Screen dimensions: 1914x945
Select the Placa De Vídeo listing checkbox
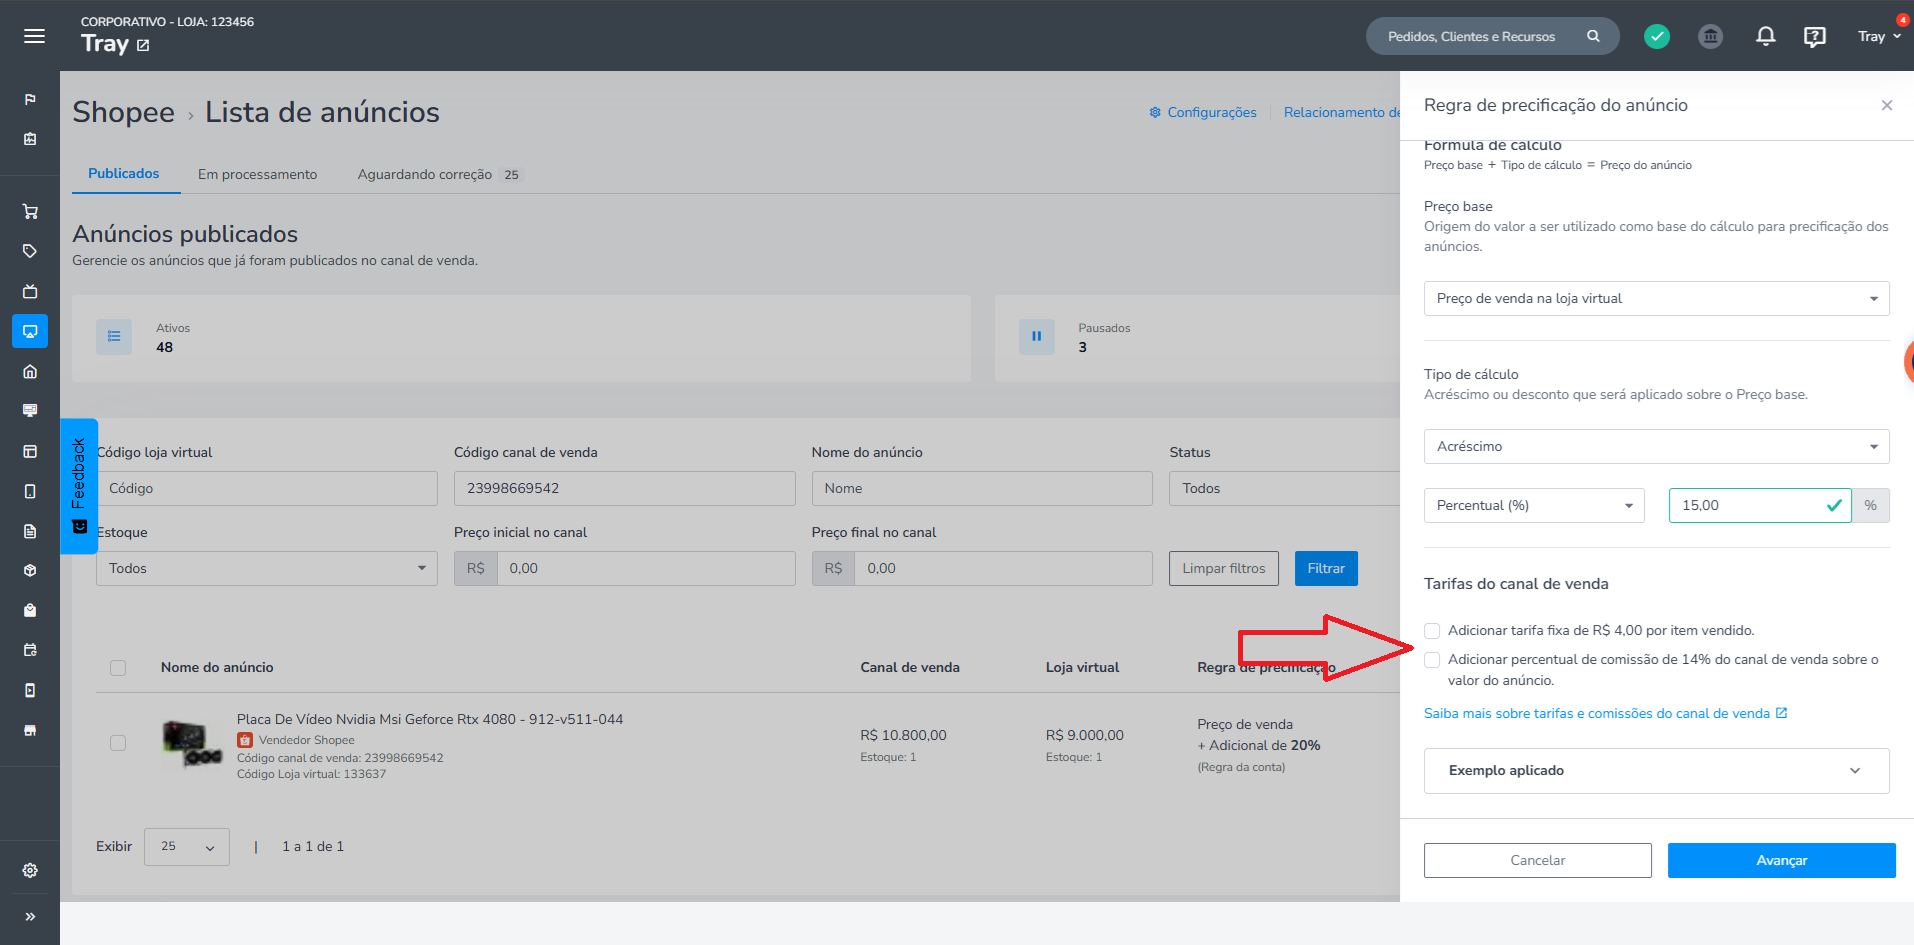[118, 743]
